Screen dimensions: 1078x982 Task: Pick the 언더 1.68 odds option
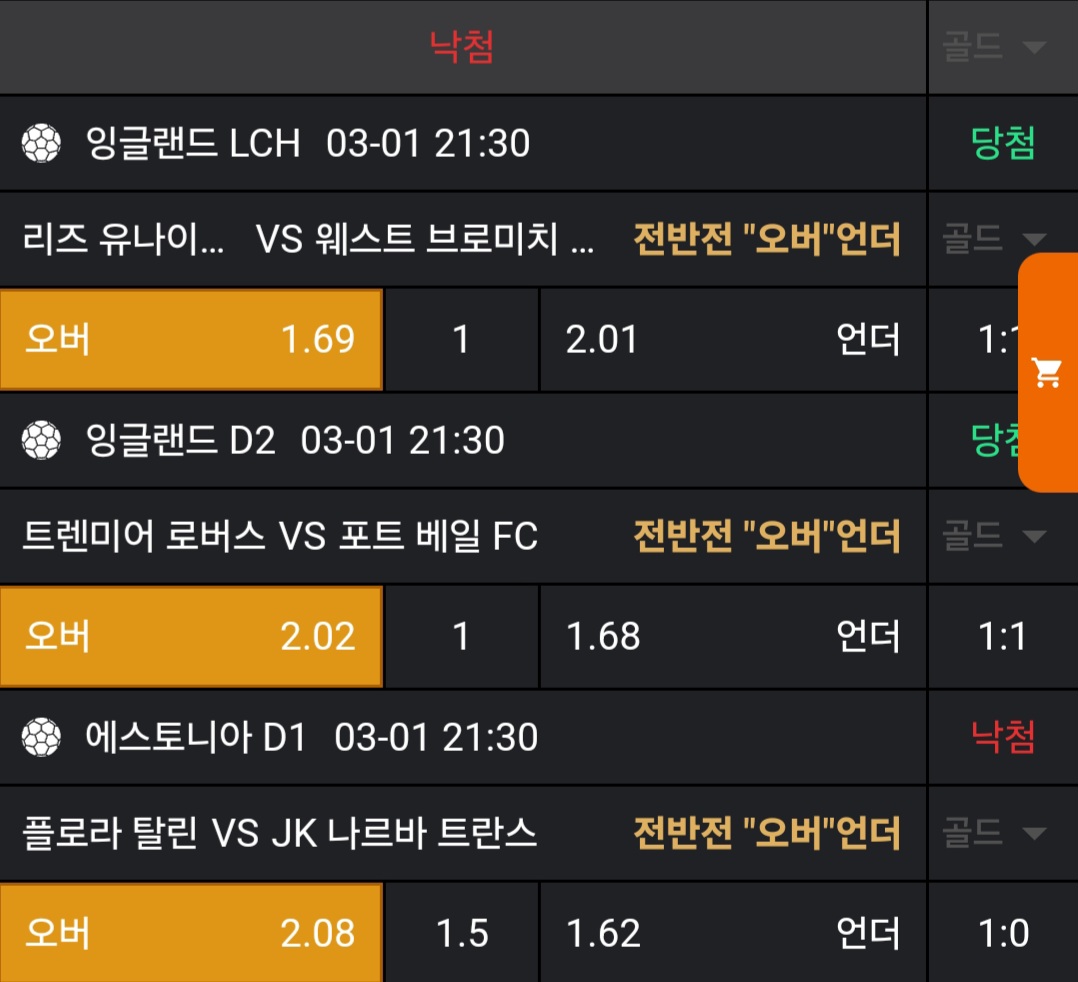click(x=733, y=637)
